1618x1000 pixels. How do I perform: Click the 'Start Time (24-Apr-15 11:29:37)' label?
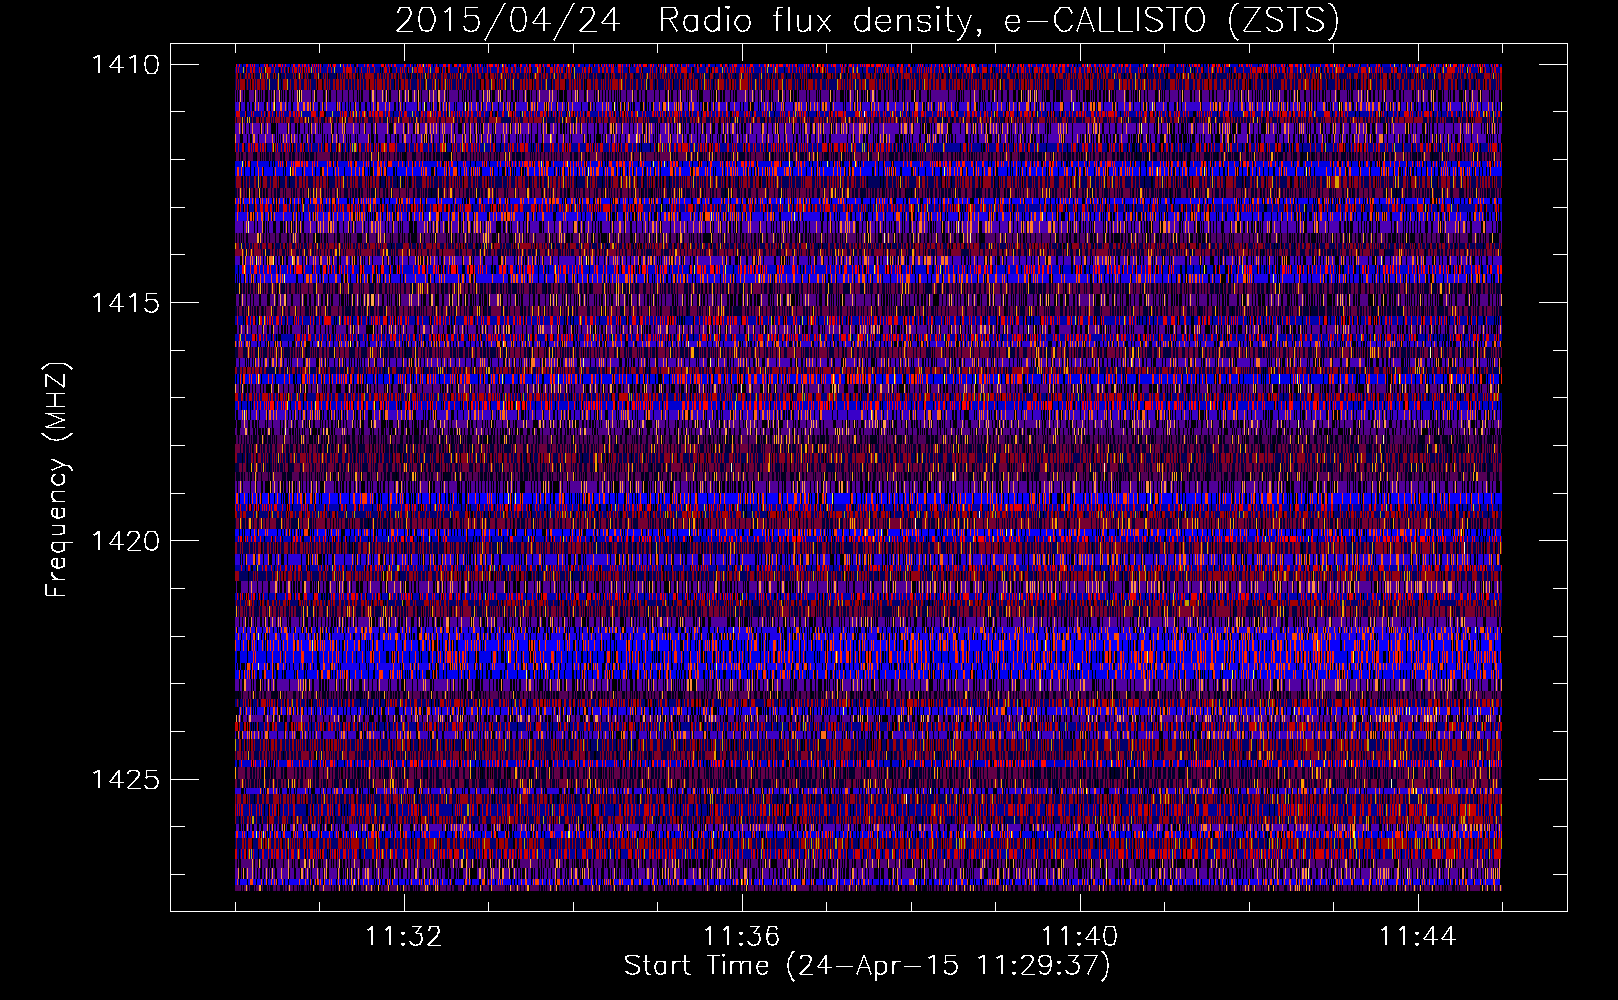tap(867, 966)
